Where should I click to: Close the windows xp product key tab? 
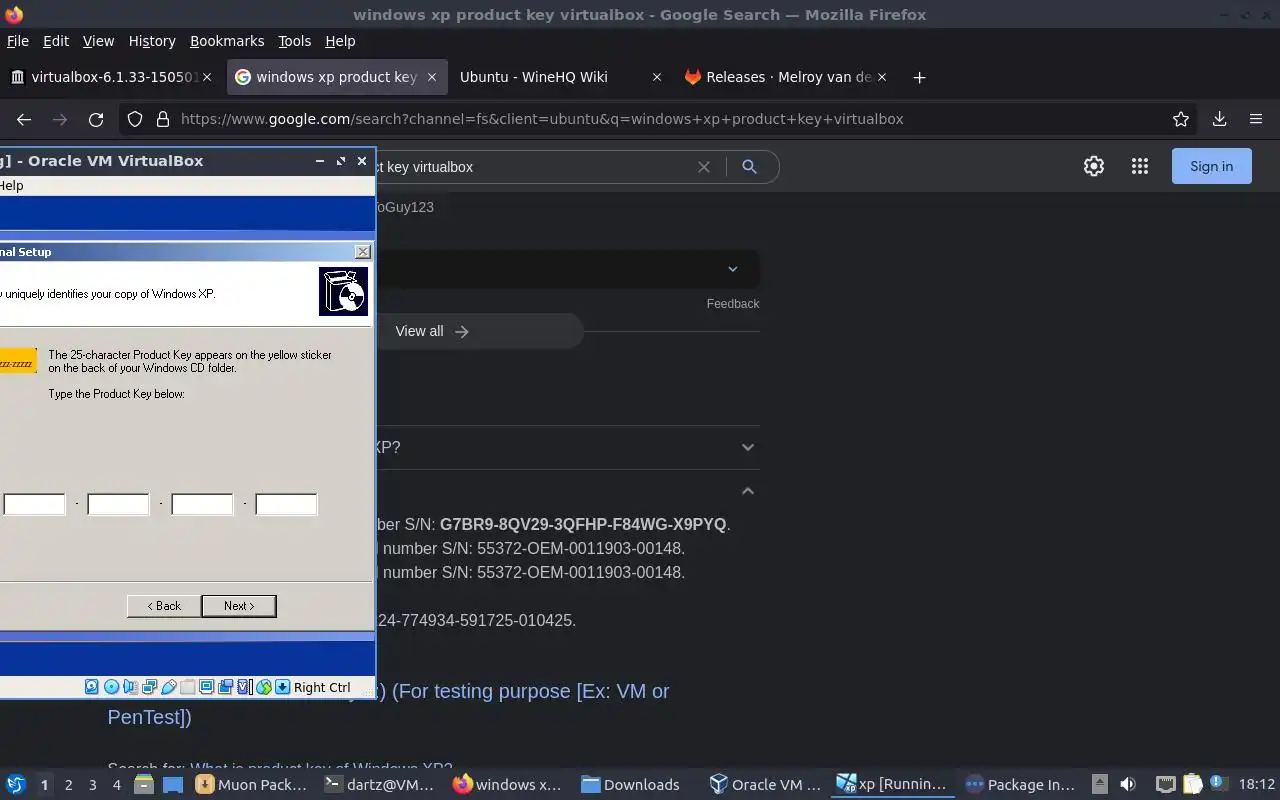[432, 77]
